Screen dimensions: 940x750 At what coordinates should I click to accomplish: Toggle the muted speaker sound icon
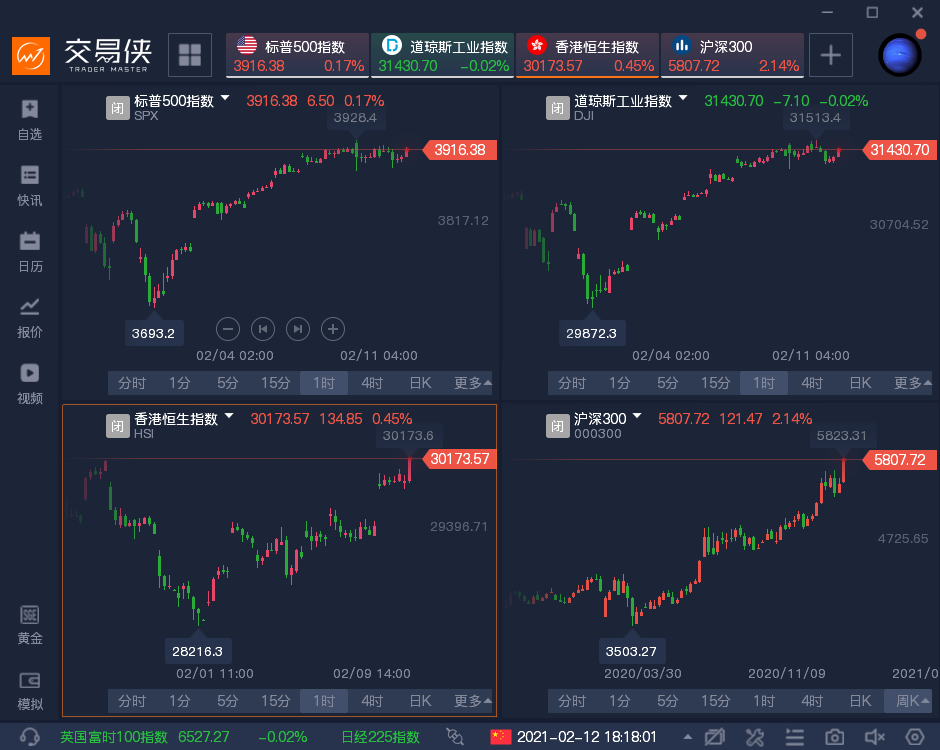(875, 736)
